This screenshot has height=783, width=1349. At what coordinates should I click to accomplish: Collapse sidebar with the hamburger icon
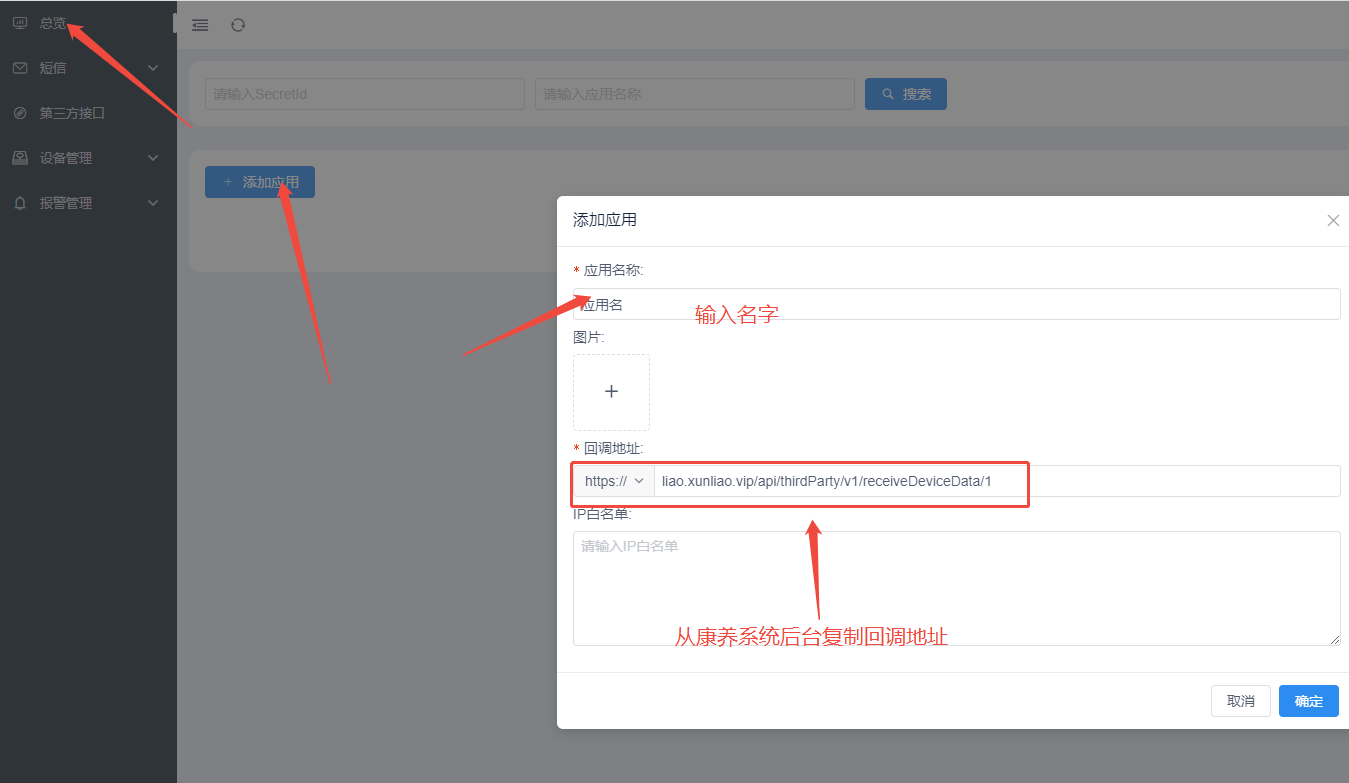coord(200,25)
